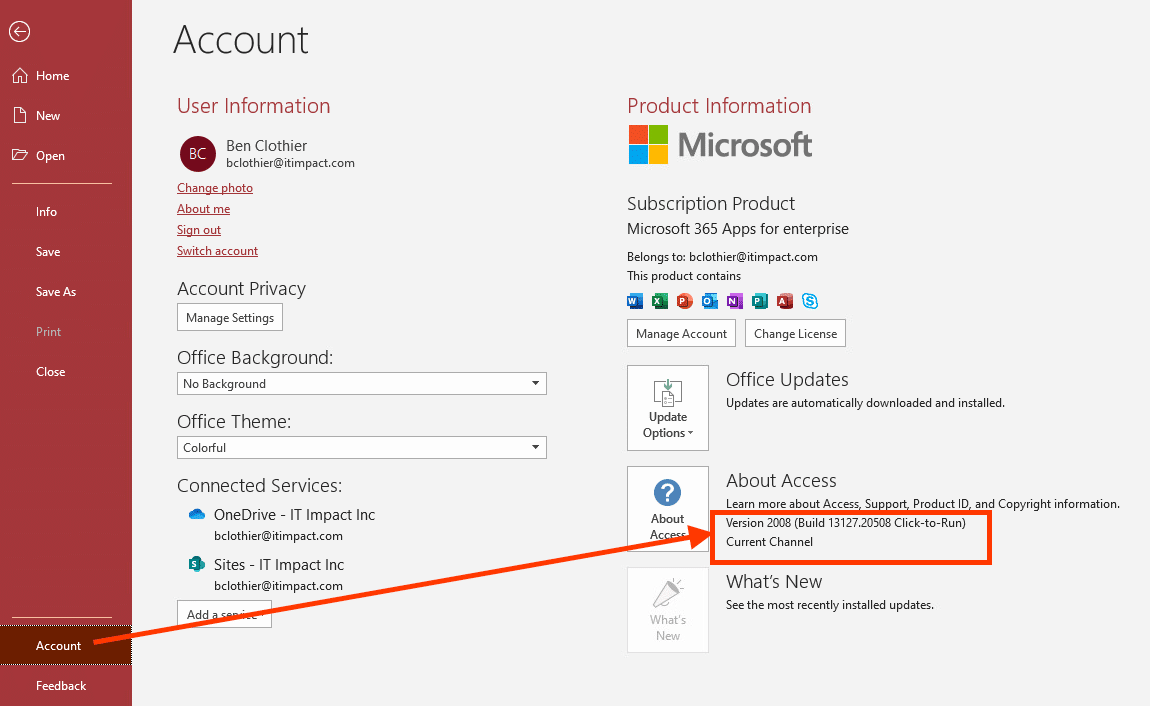
Task: Click the Manage Account button
Action: 681,334
